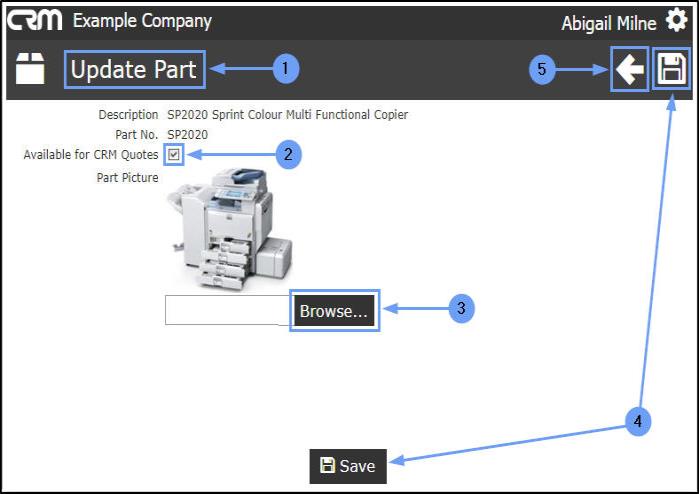Viewport: 699px width, 494px height.
Task: Click the numbered callout 1 marker
Action: point(286,68)
